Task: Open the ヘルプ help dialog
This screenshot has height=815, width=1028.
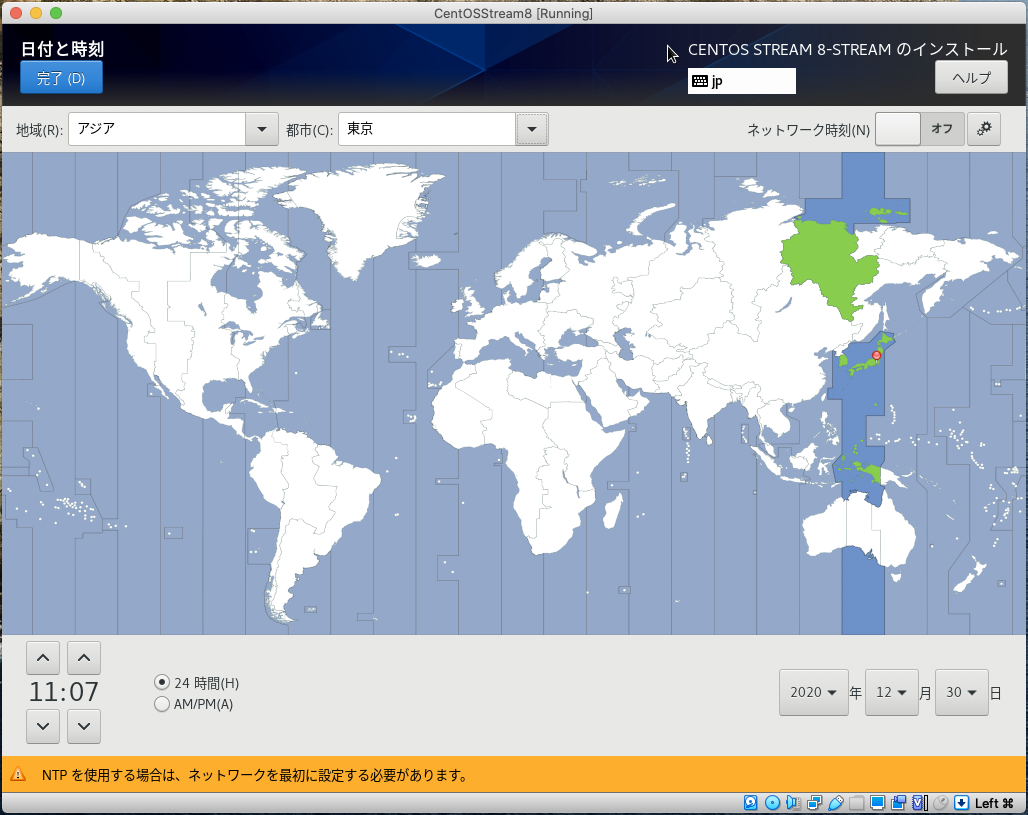Action: coord(970,77)
